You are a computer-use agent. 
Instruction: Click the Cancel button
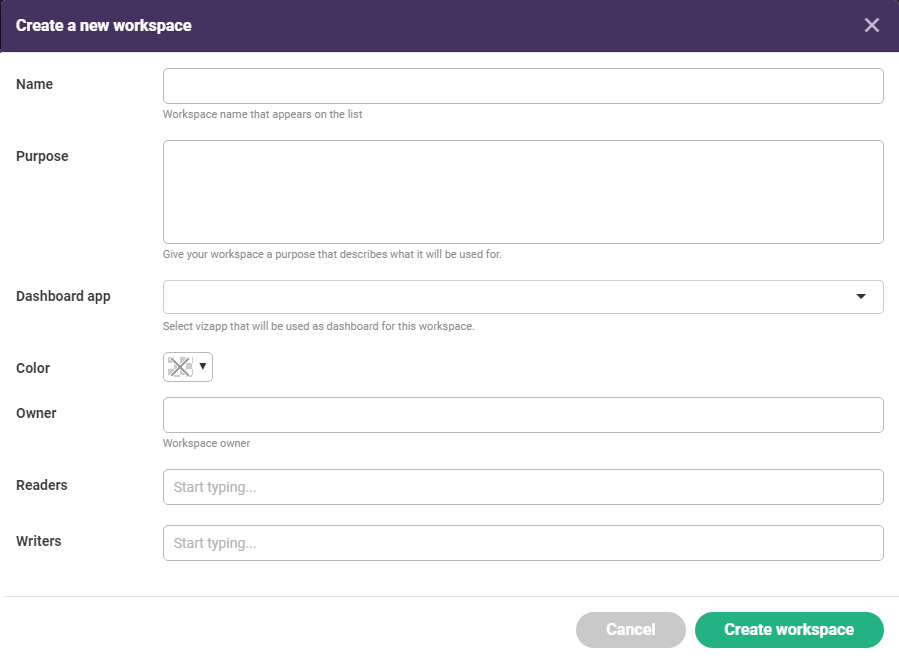(x=631, y=629)
